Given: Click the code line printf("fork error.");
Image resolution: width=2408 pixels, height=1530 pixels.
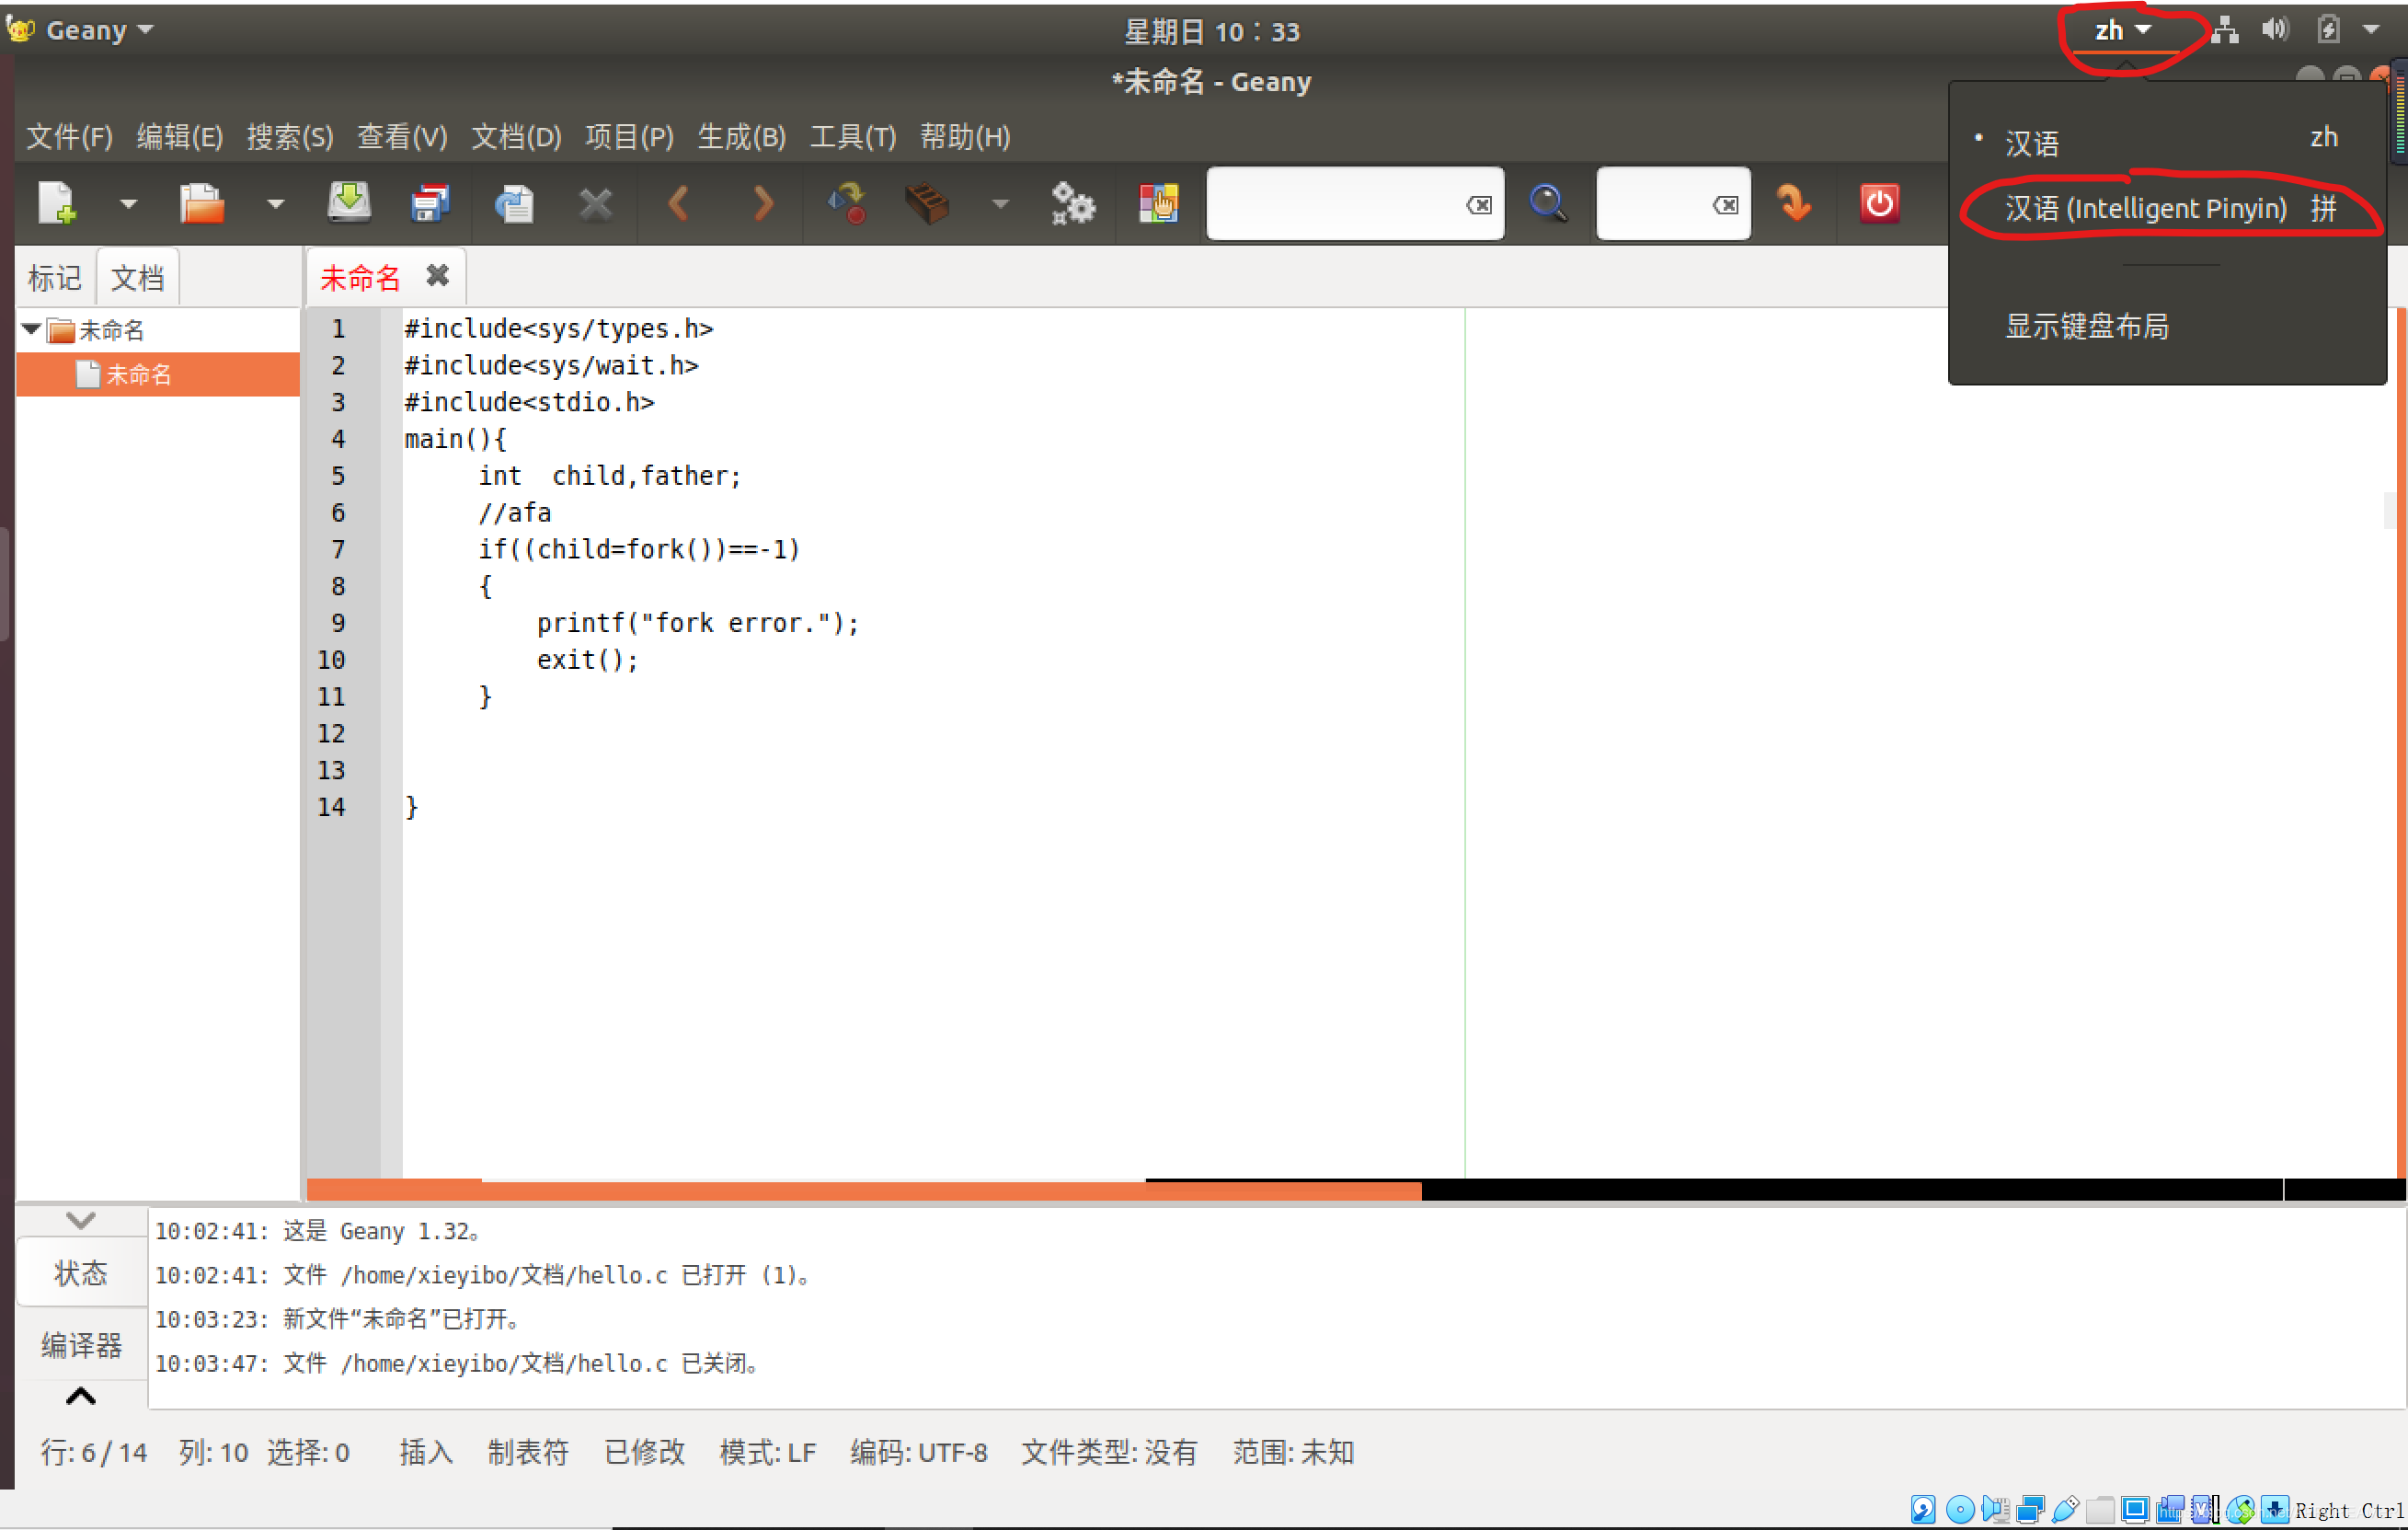Looking at the screenshot, I should [697, 623].
